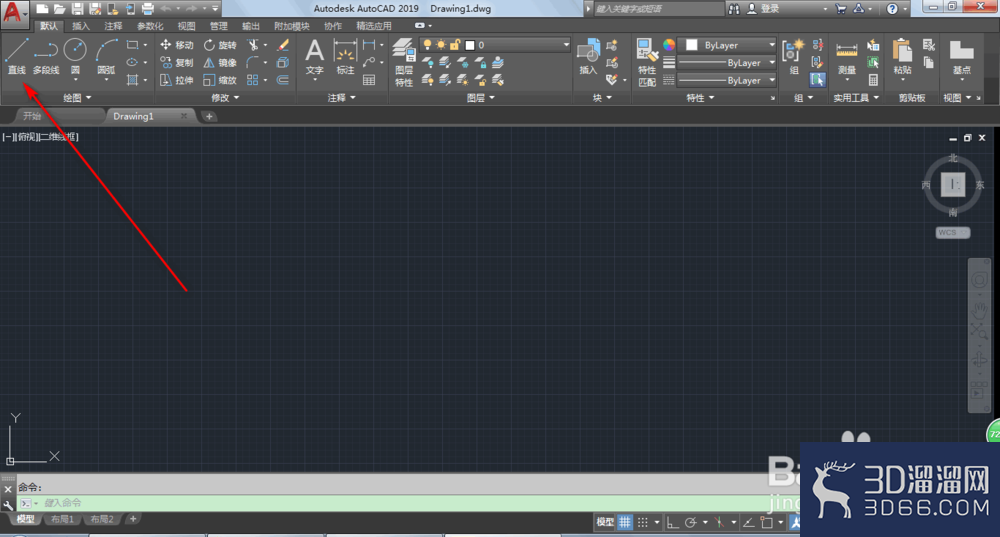
Task: Click the Save icon in quick access toolbar
Action: point(77,8)
